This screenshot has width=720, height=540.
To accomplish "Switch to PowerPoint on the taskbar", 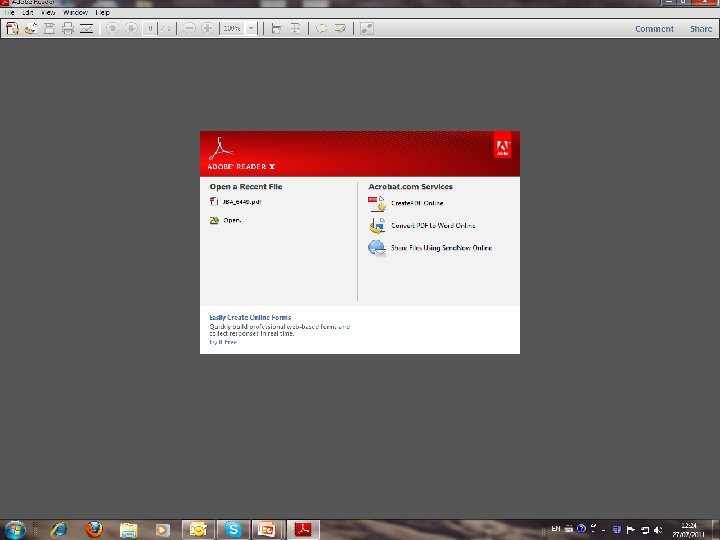I will [x=268, y=530].
